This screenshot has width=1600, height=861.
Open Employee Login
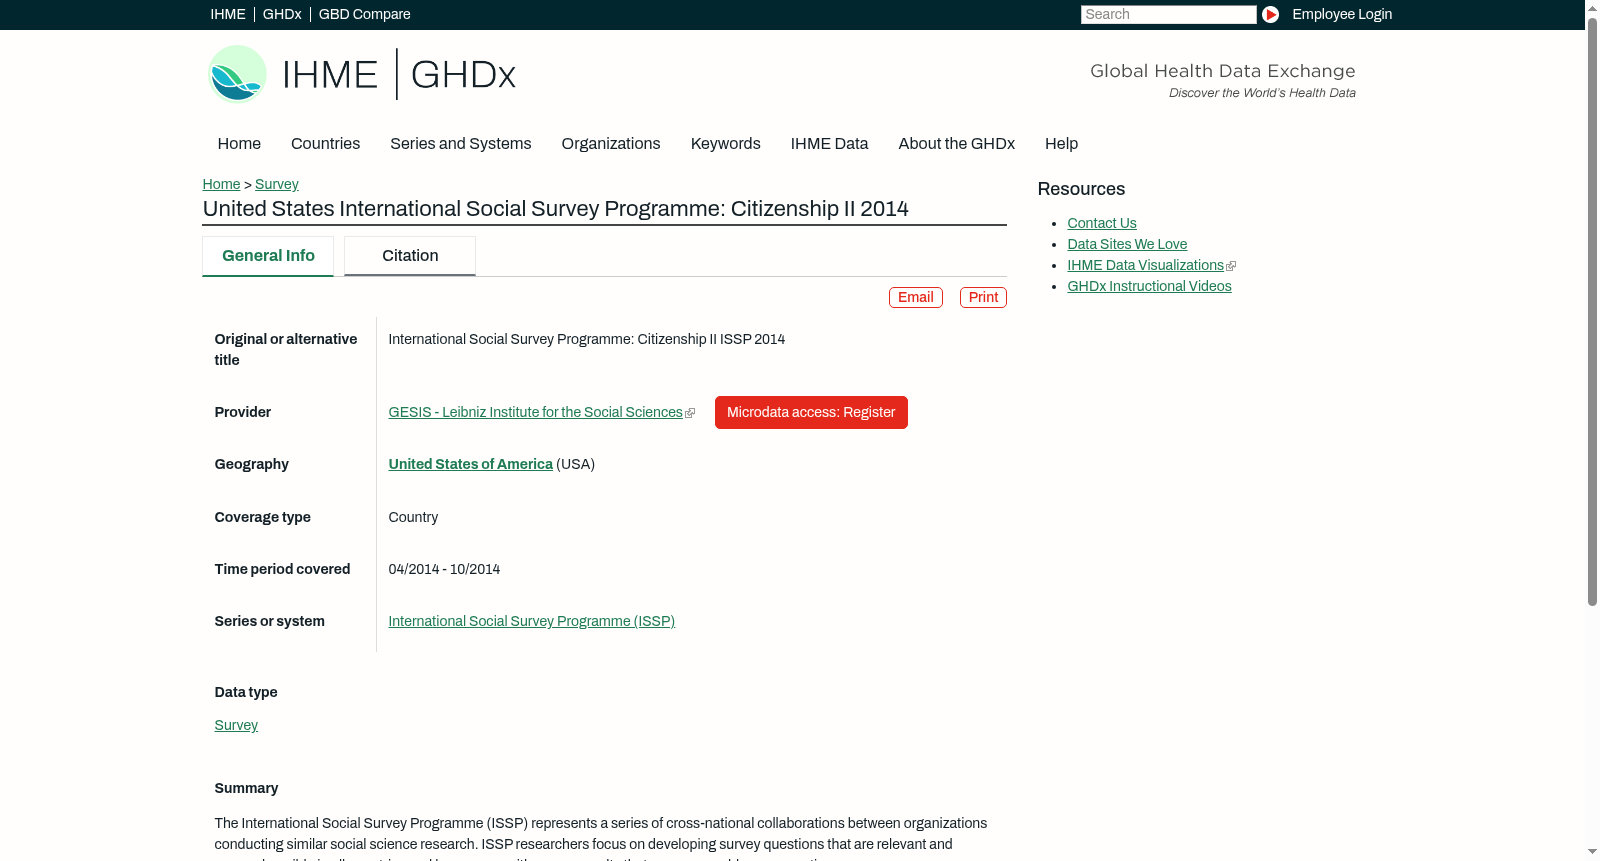coord(1342,14)
